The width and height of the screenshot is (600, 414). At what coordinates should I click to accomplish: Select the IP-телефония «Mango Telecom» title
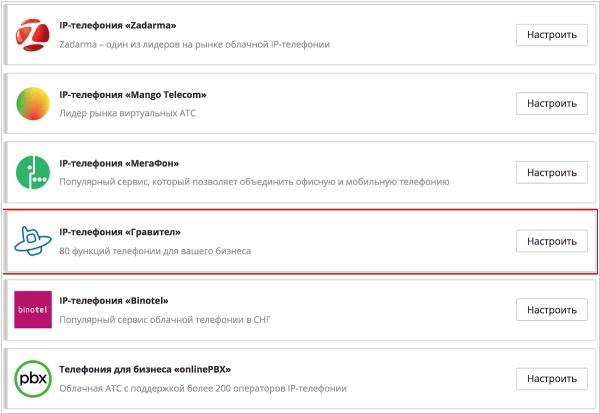(x=133, y=95)
